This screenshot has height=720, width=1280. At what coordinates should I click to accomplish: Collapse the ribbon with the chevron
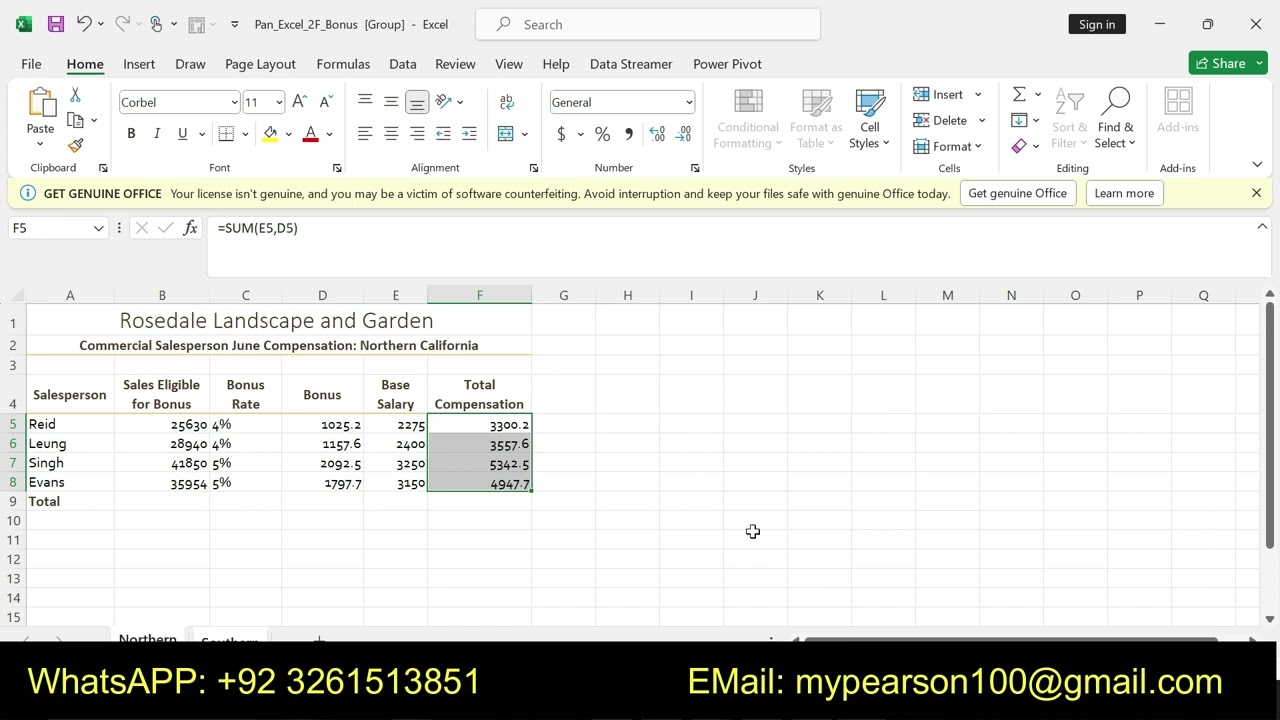pyautogui.click(x=1257, y=164)
